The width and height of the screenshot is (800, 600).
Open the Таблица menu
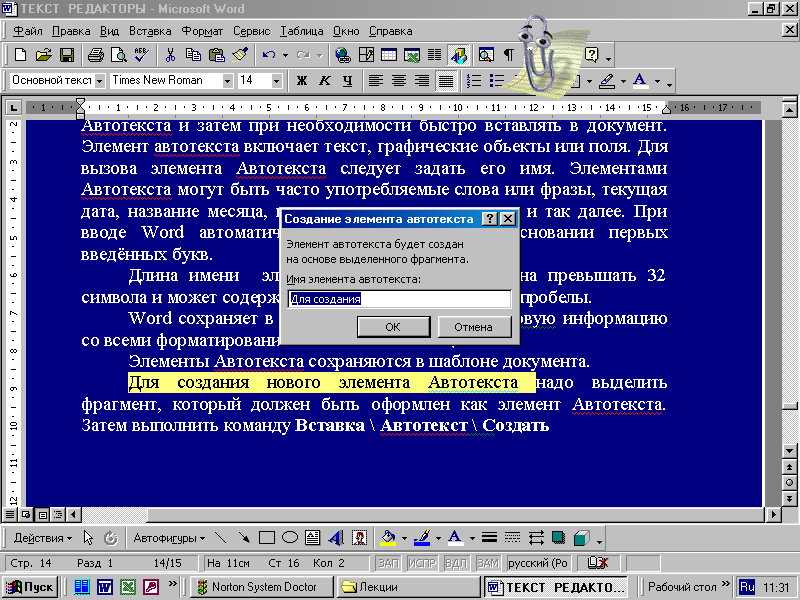coord(302,31)
